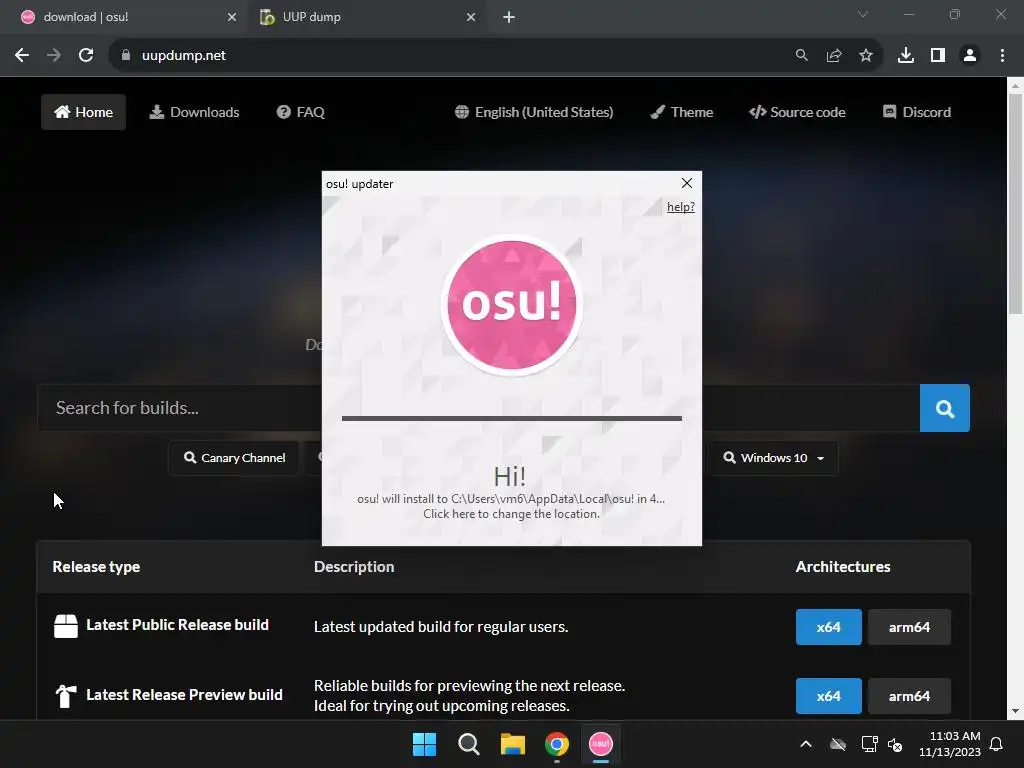
Task: Expand the Windows 10 dropdown
Action: [774, 458]
